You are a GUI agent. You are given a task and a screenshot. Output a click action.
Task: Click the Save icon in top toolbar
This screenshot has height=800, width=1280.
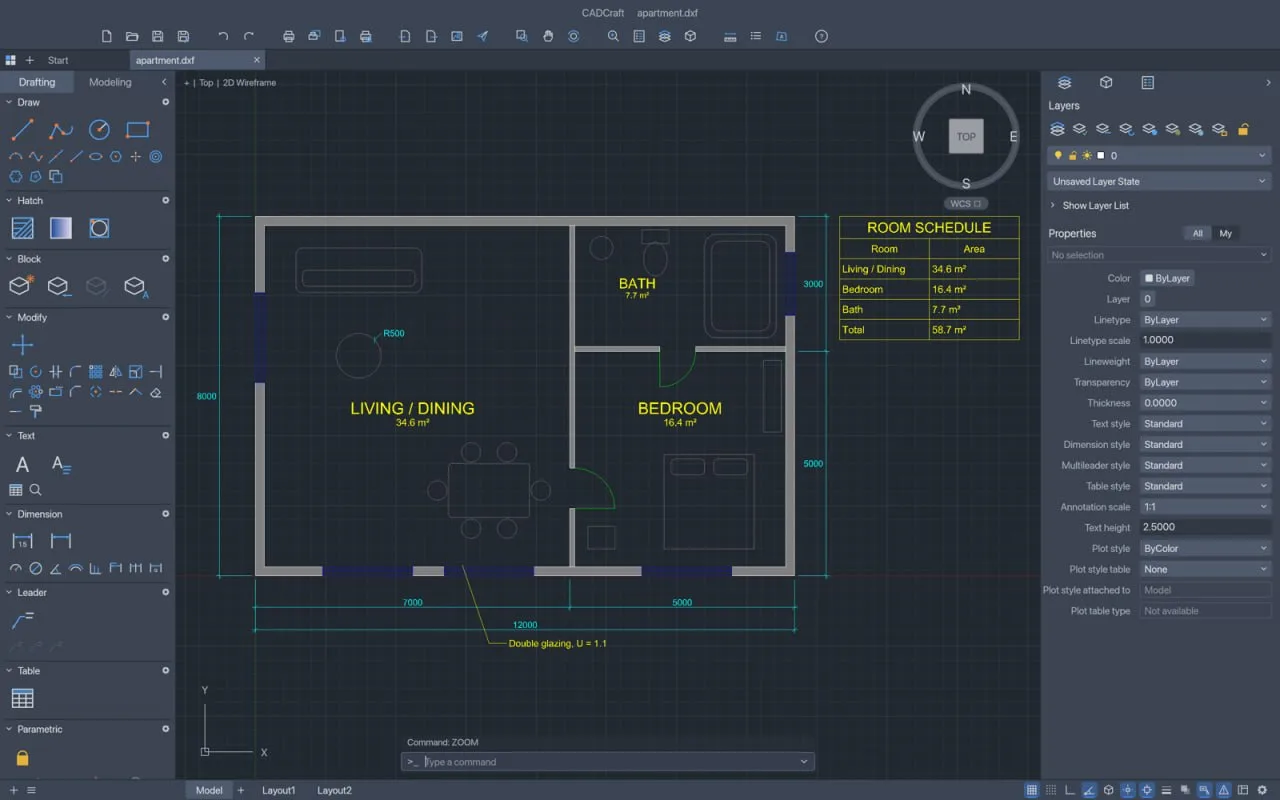[x=158, y=36]
